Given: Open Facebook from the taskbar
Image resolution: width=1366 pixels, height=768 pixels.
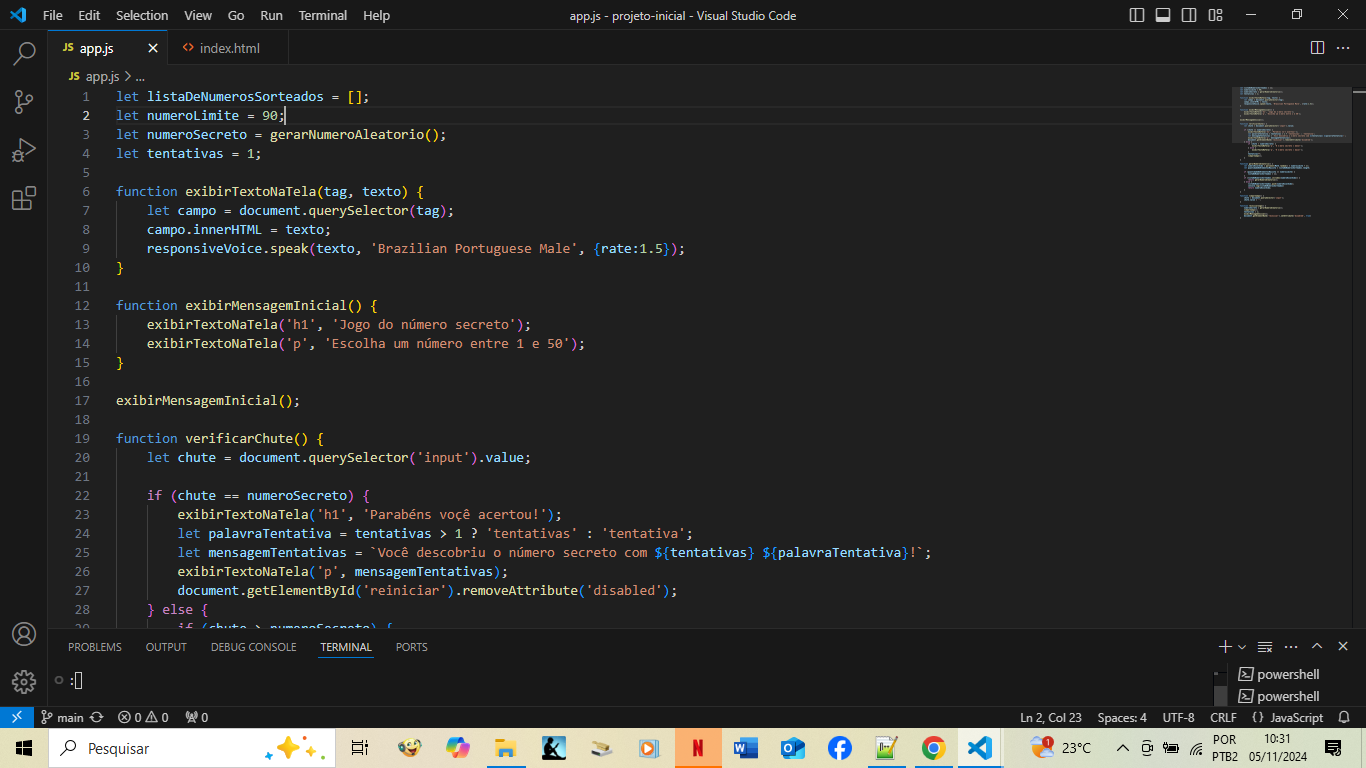Looking at the screenshot, I should [839, 748].
